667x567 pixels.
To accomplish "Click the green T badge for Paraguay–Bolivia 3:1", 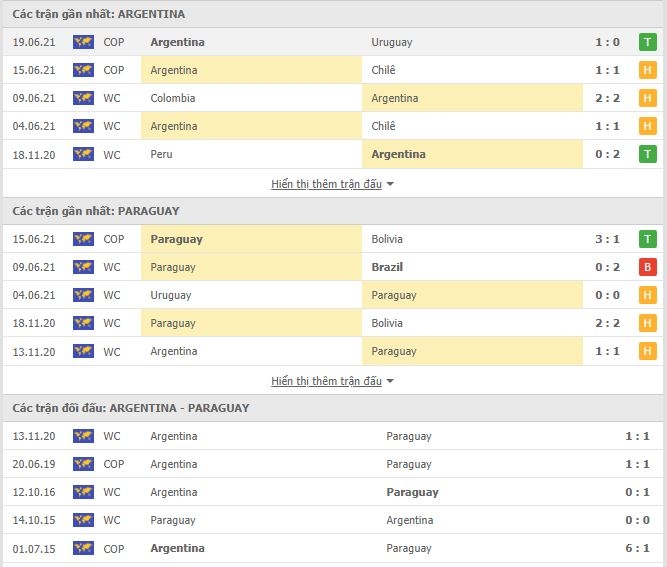I will 647,239.
